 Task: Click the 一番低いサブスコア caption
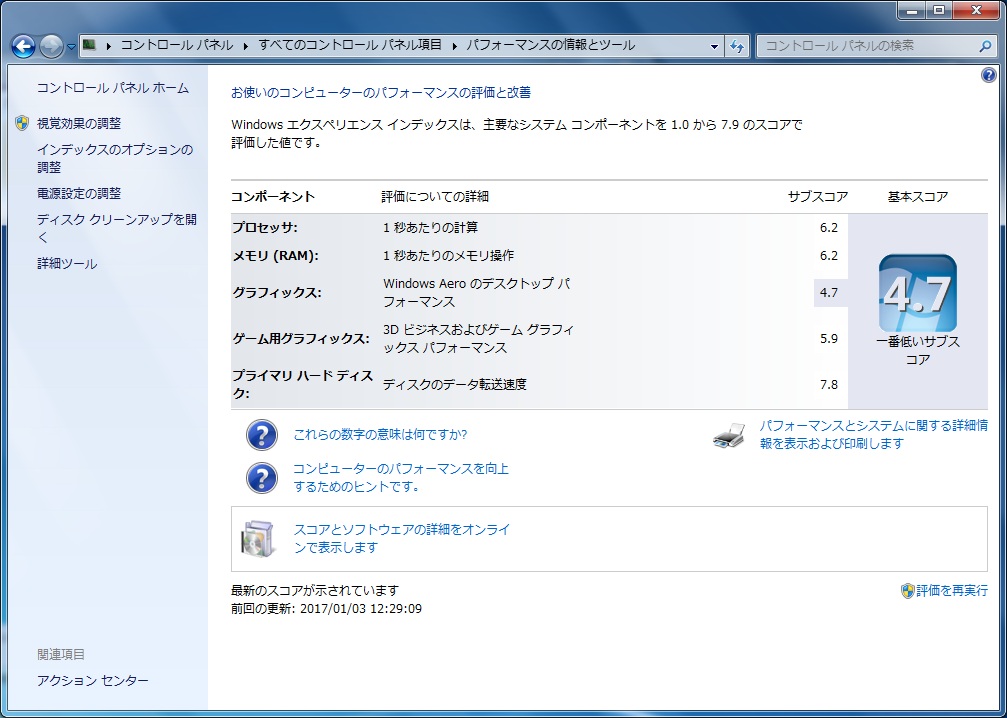pyautogui.click(x=918, y=351)
